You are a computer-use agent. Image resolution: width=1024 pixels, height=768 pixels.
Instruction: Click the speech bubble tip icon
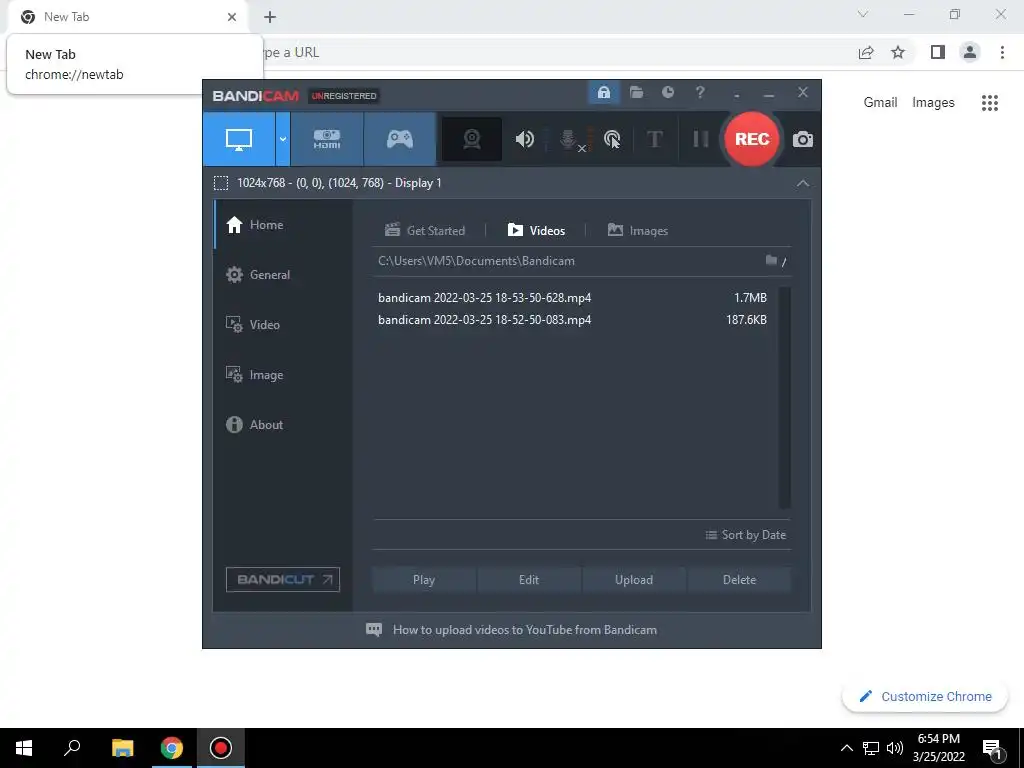tap(374, 630)
